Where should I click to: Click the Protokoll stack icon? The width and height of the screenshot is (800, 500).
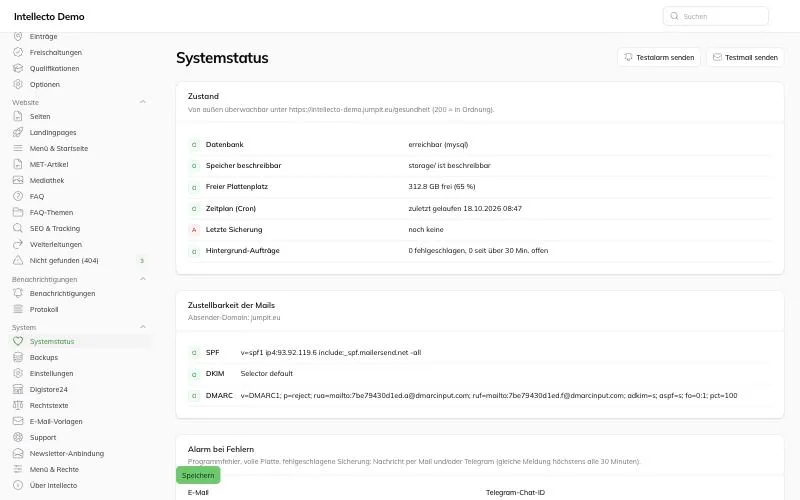[x=18, y=309]
